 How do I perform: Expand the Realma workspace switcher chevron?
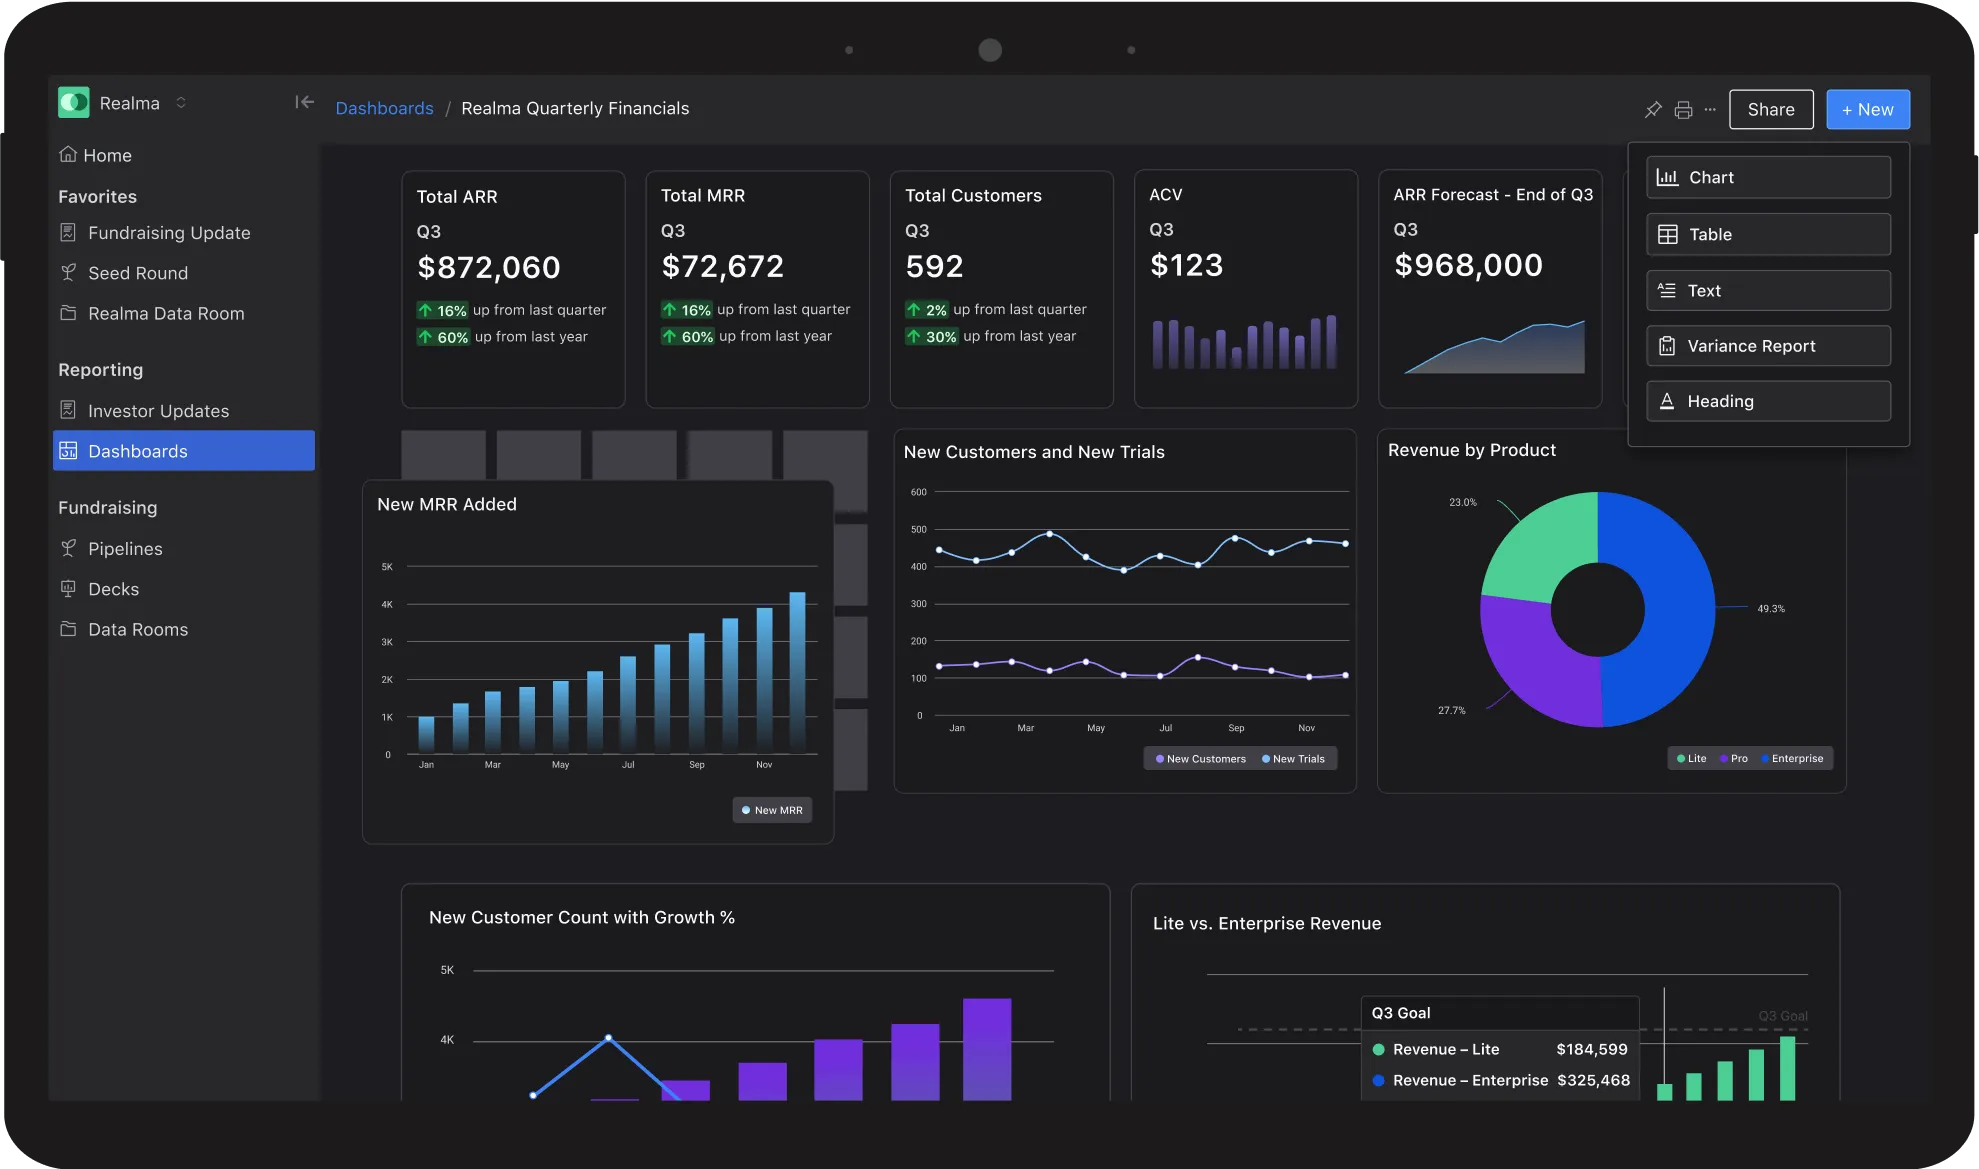click(181, 103)
